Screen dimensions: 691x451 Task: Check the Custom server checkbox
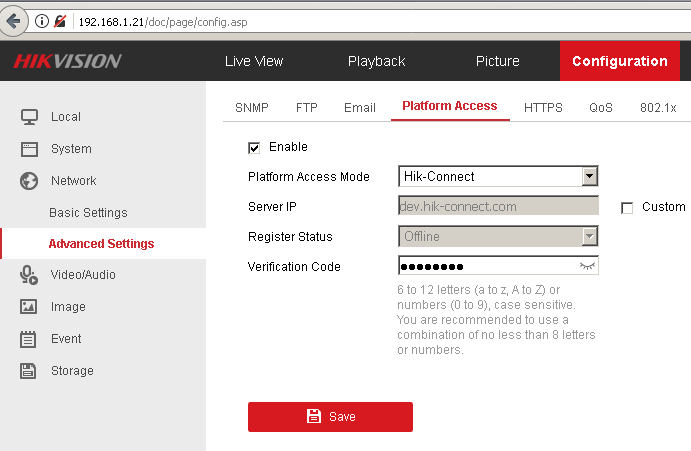627,208
